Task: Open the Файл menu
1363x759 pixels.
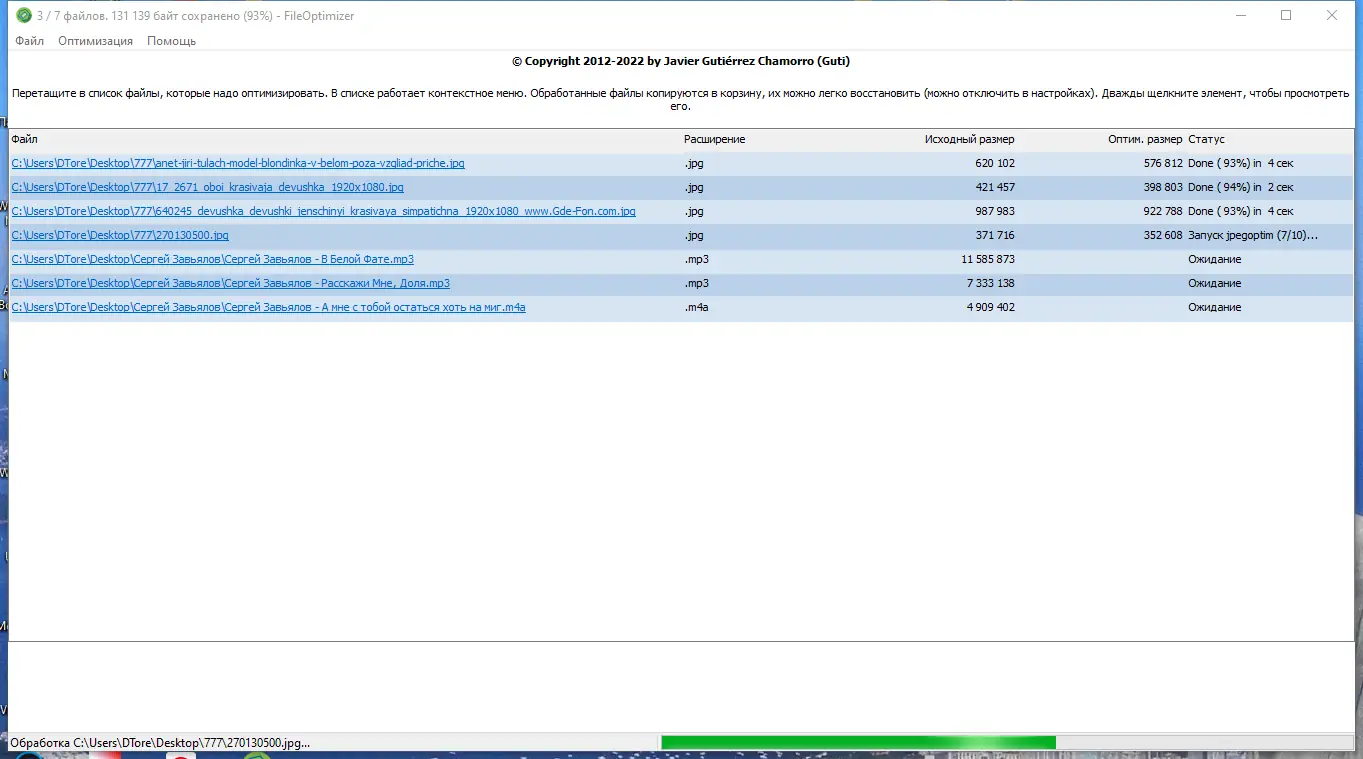Action: (29, 41)
